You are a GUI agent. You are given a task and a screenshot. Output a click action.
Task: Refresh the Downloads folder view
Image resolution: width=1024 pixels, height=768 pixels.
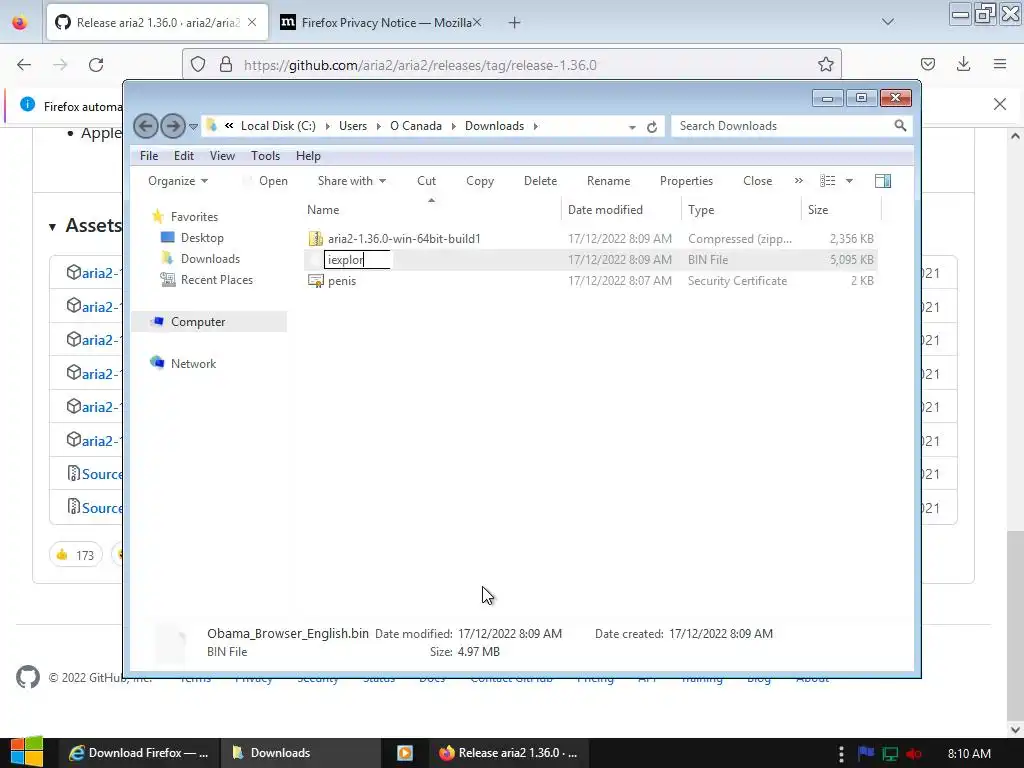click(652, 127)
